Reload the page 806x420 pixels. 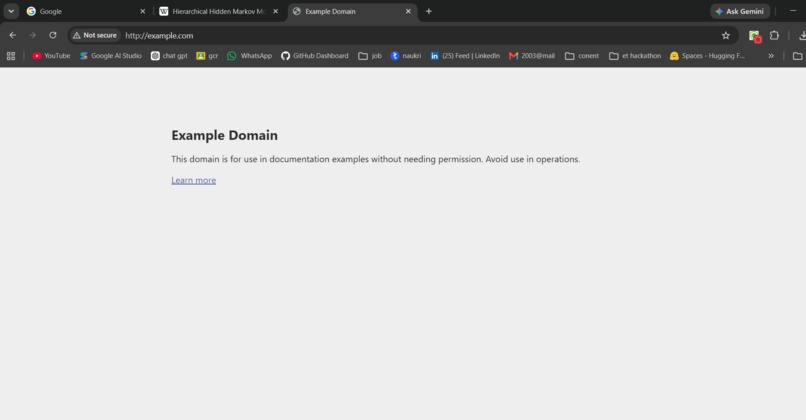52,35
